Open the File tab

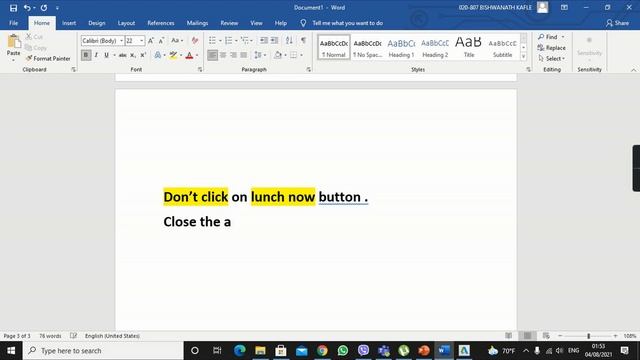click(x=13, y=23)
